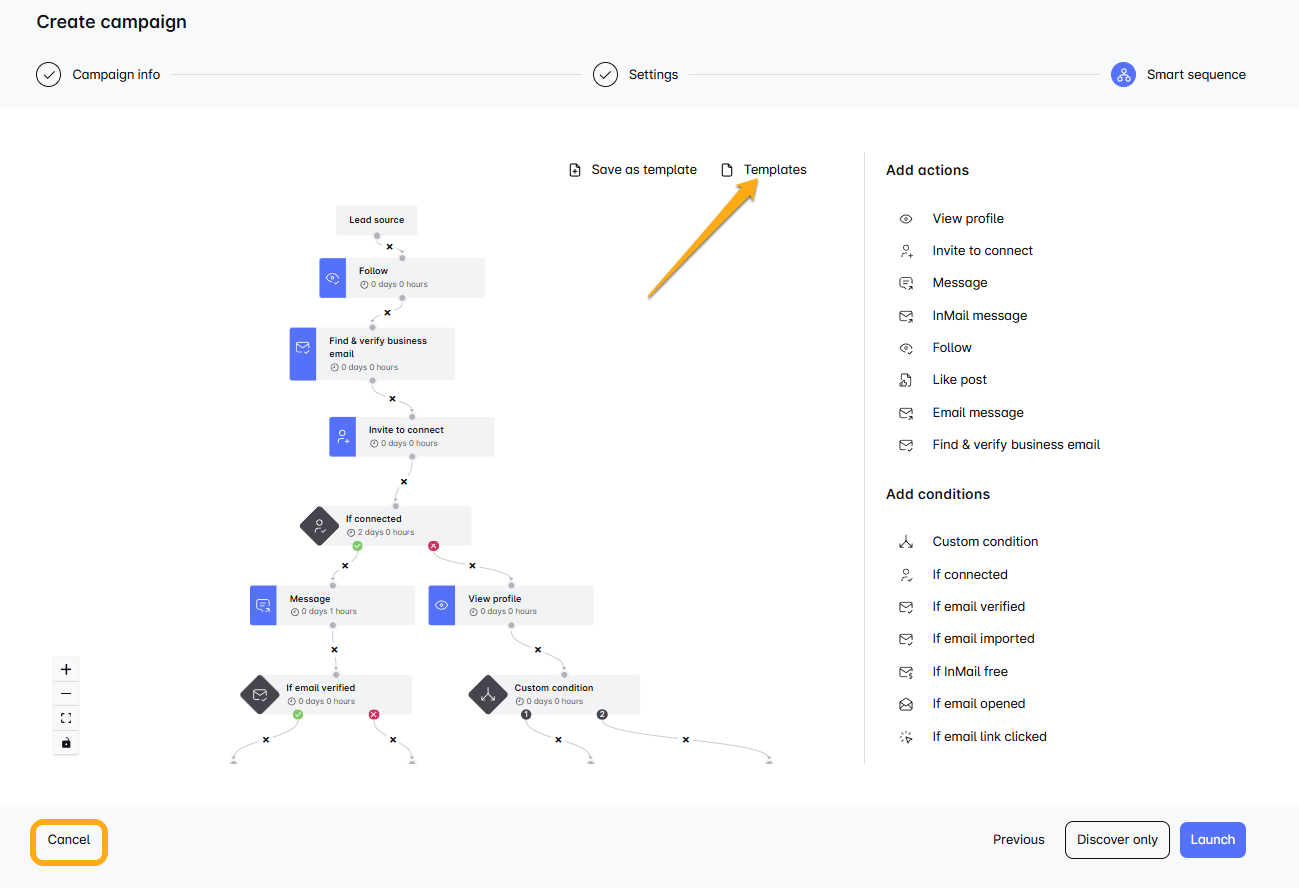Open the Templates list

tap(765, 170)
